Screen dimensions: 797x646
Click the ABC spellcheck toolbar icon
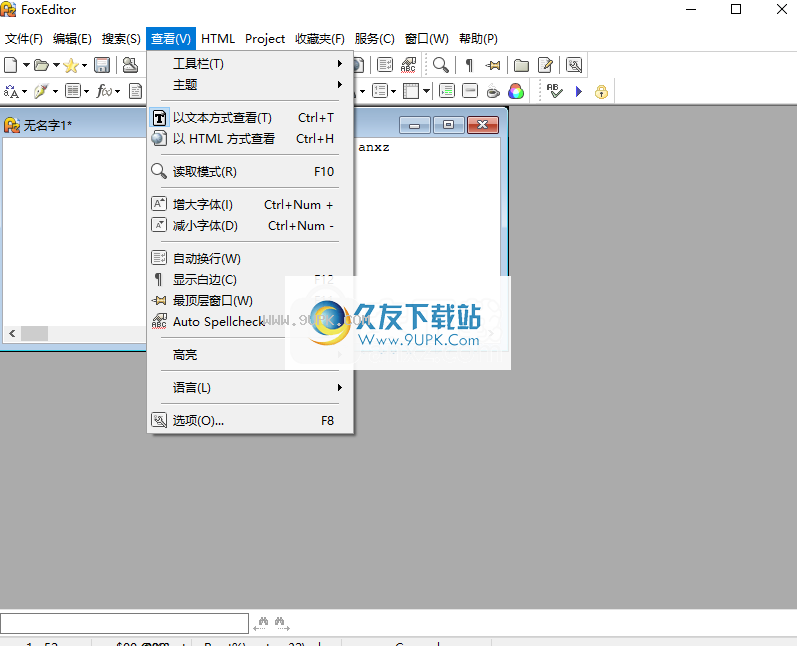[x=408, y=65]
